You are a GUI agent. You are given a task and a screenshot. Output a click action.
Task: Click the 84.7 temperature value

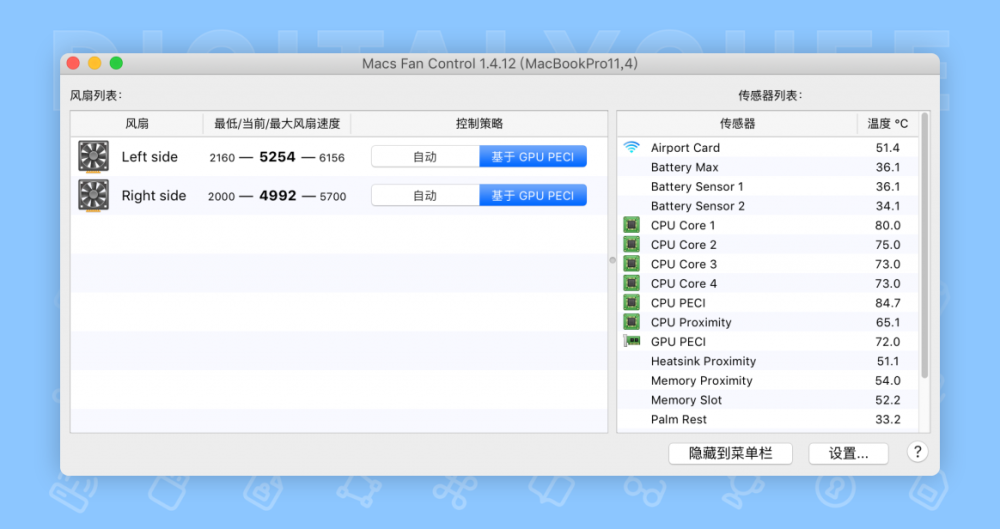coord(888,302)
